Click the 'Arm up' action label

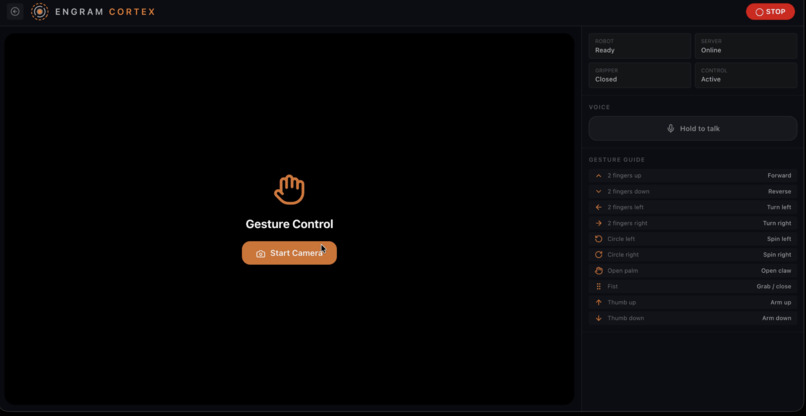point(781,302)
